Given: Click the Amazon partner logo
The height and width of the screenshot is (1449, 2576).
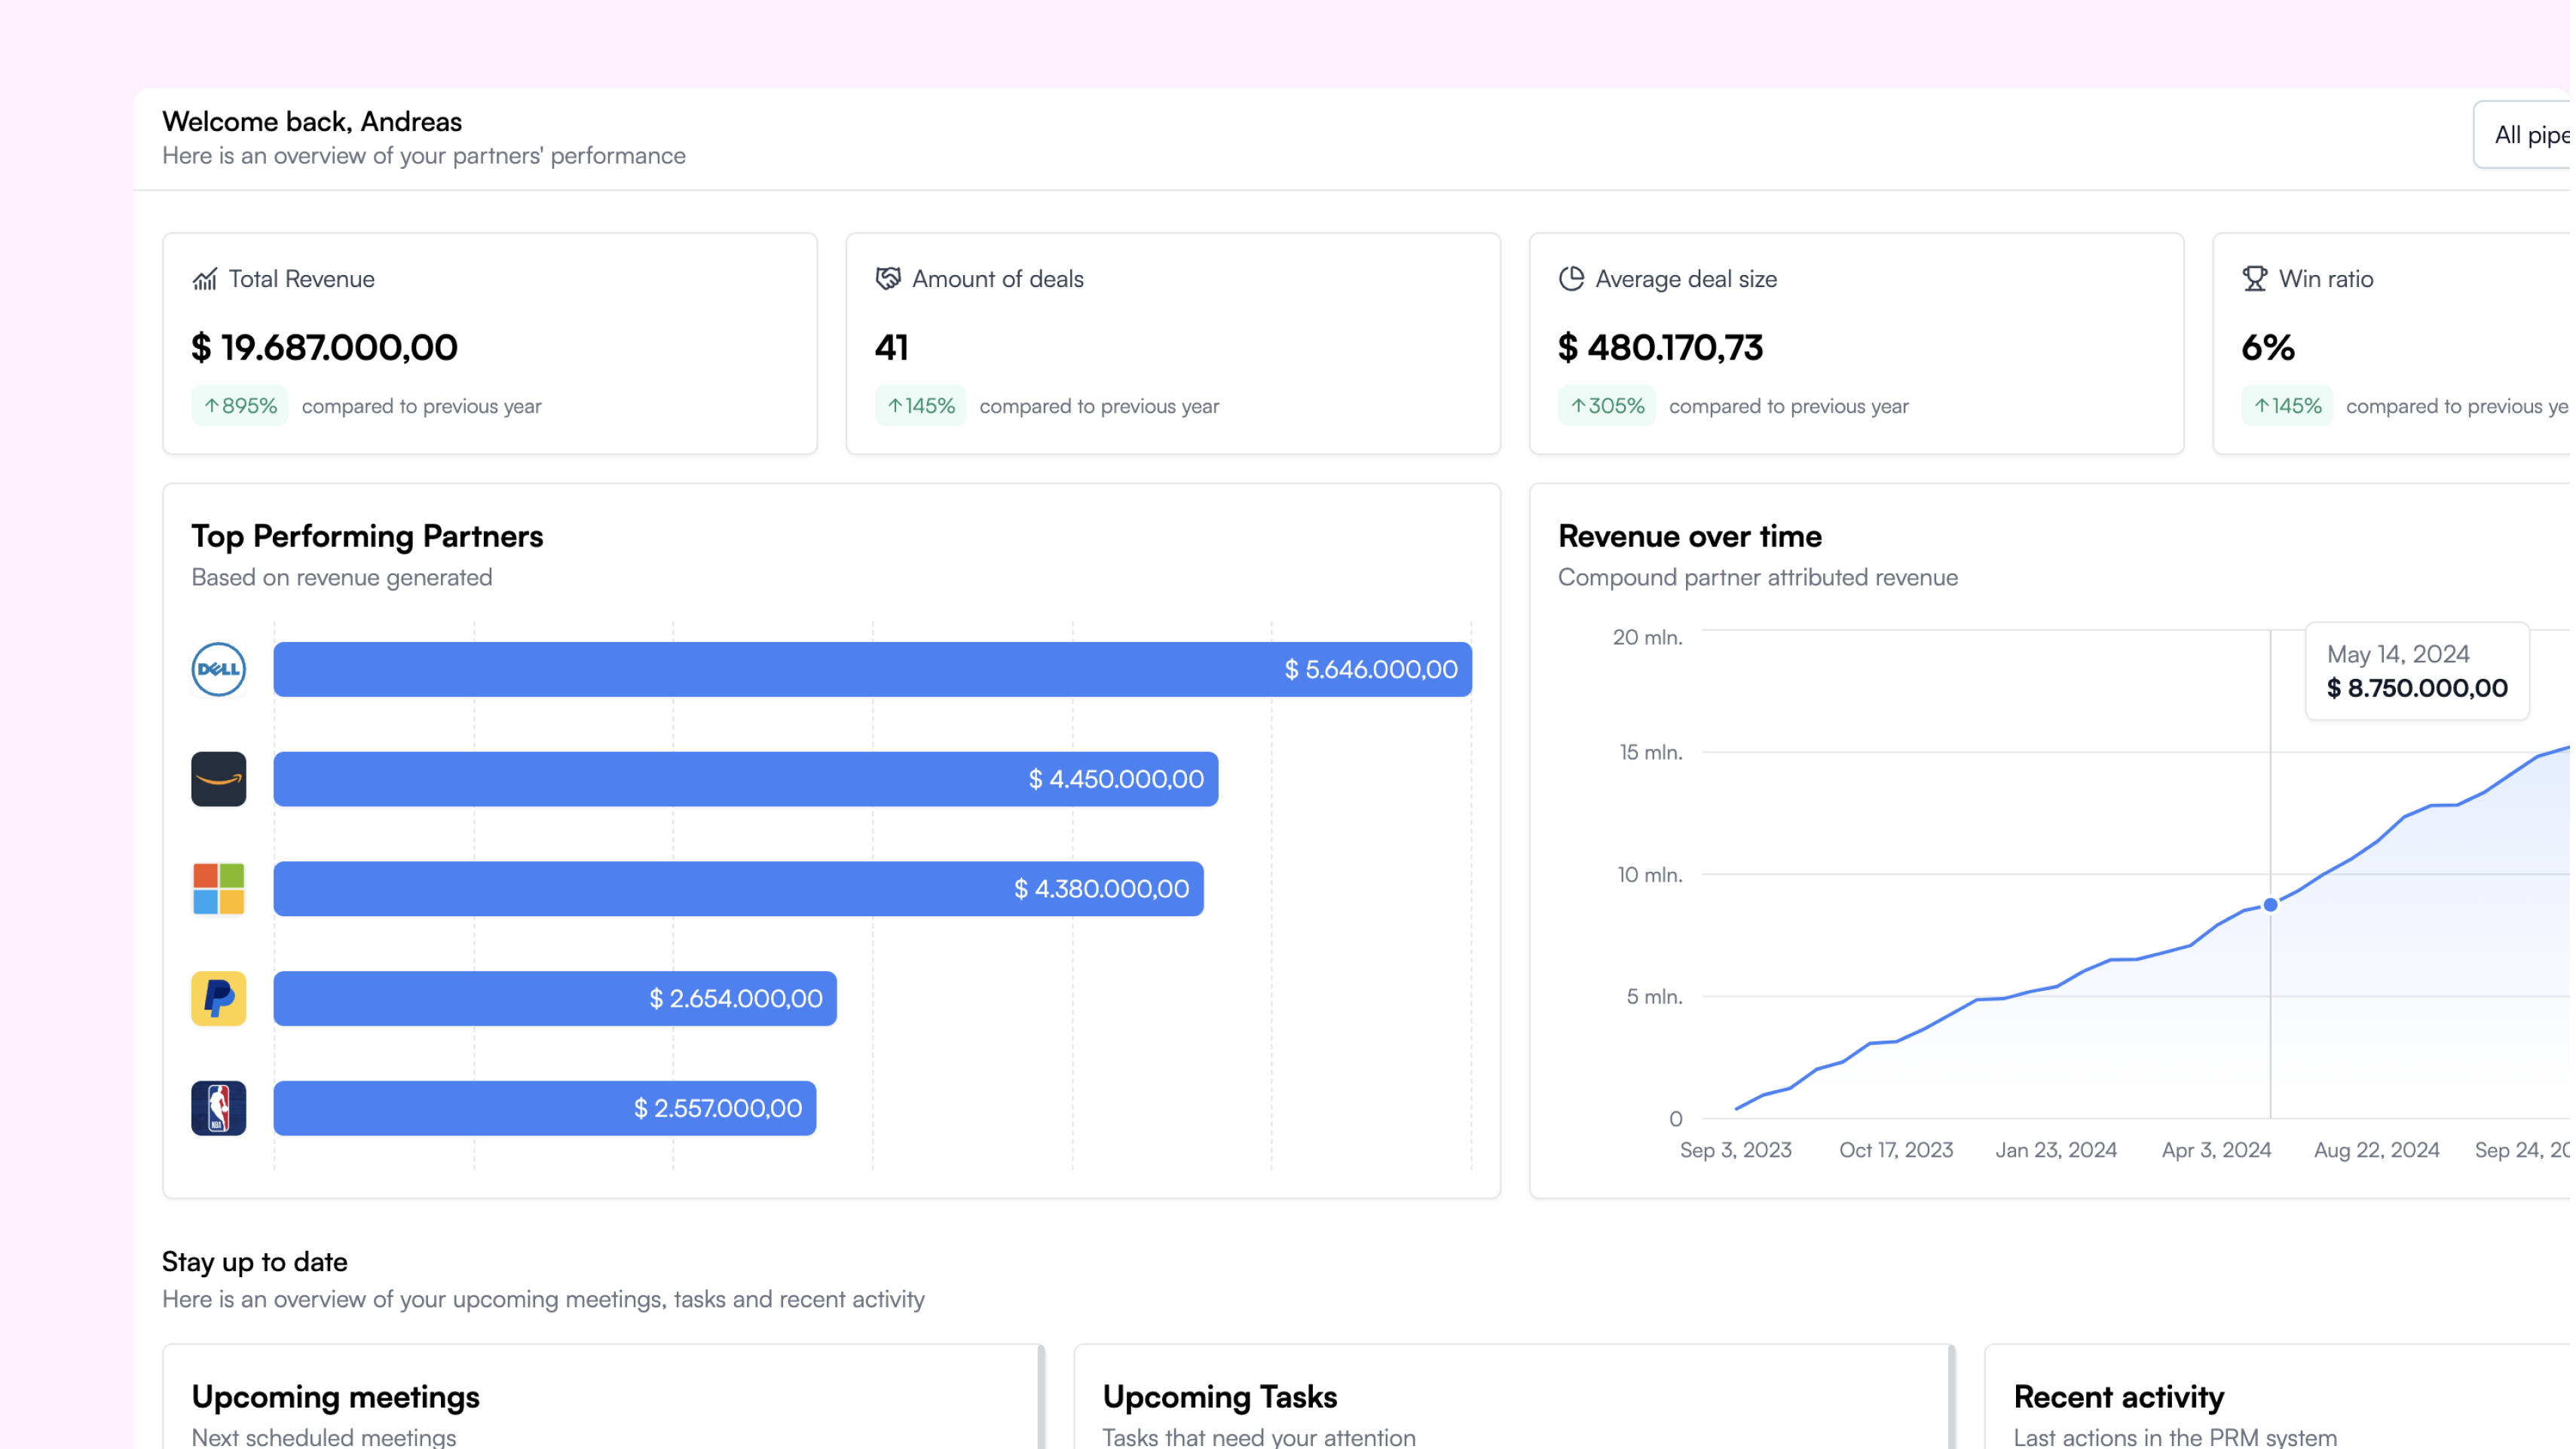Looking at the screenshot, I should (x=218, y=779).
